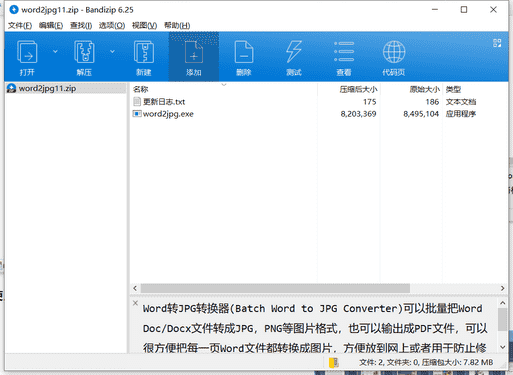Screen dimensions: 513x375
Task: Sort by the 类型 column header
Action: [453, 89]
